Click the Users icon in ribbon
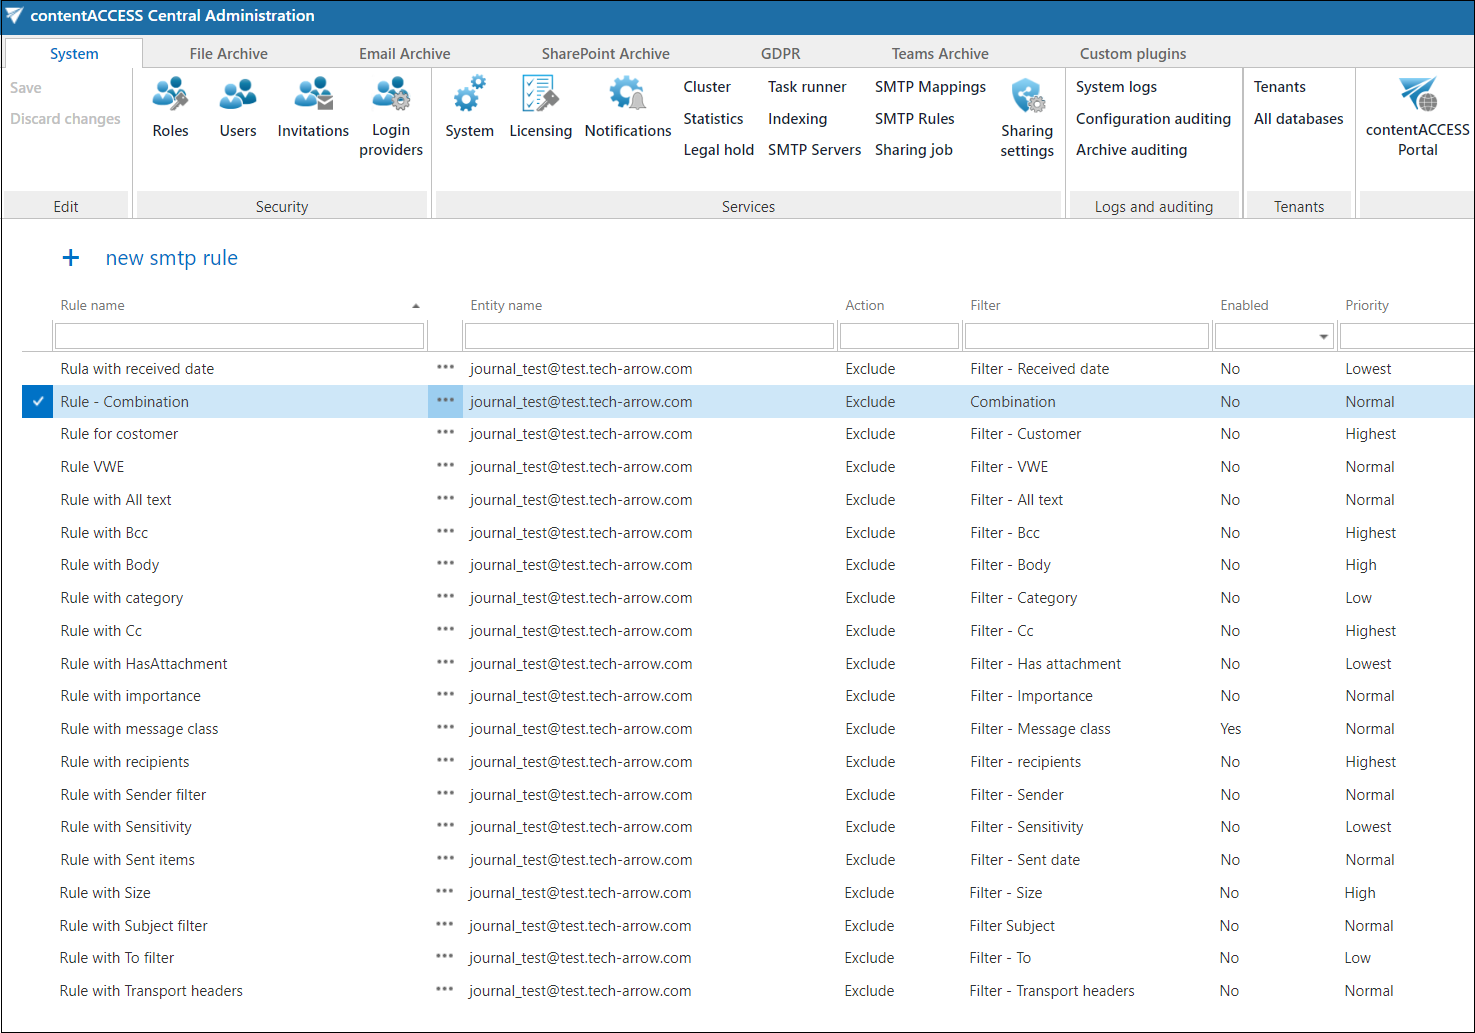The image size is (1475, 1033). (x=238, y=95)
